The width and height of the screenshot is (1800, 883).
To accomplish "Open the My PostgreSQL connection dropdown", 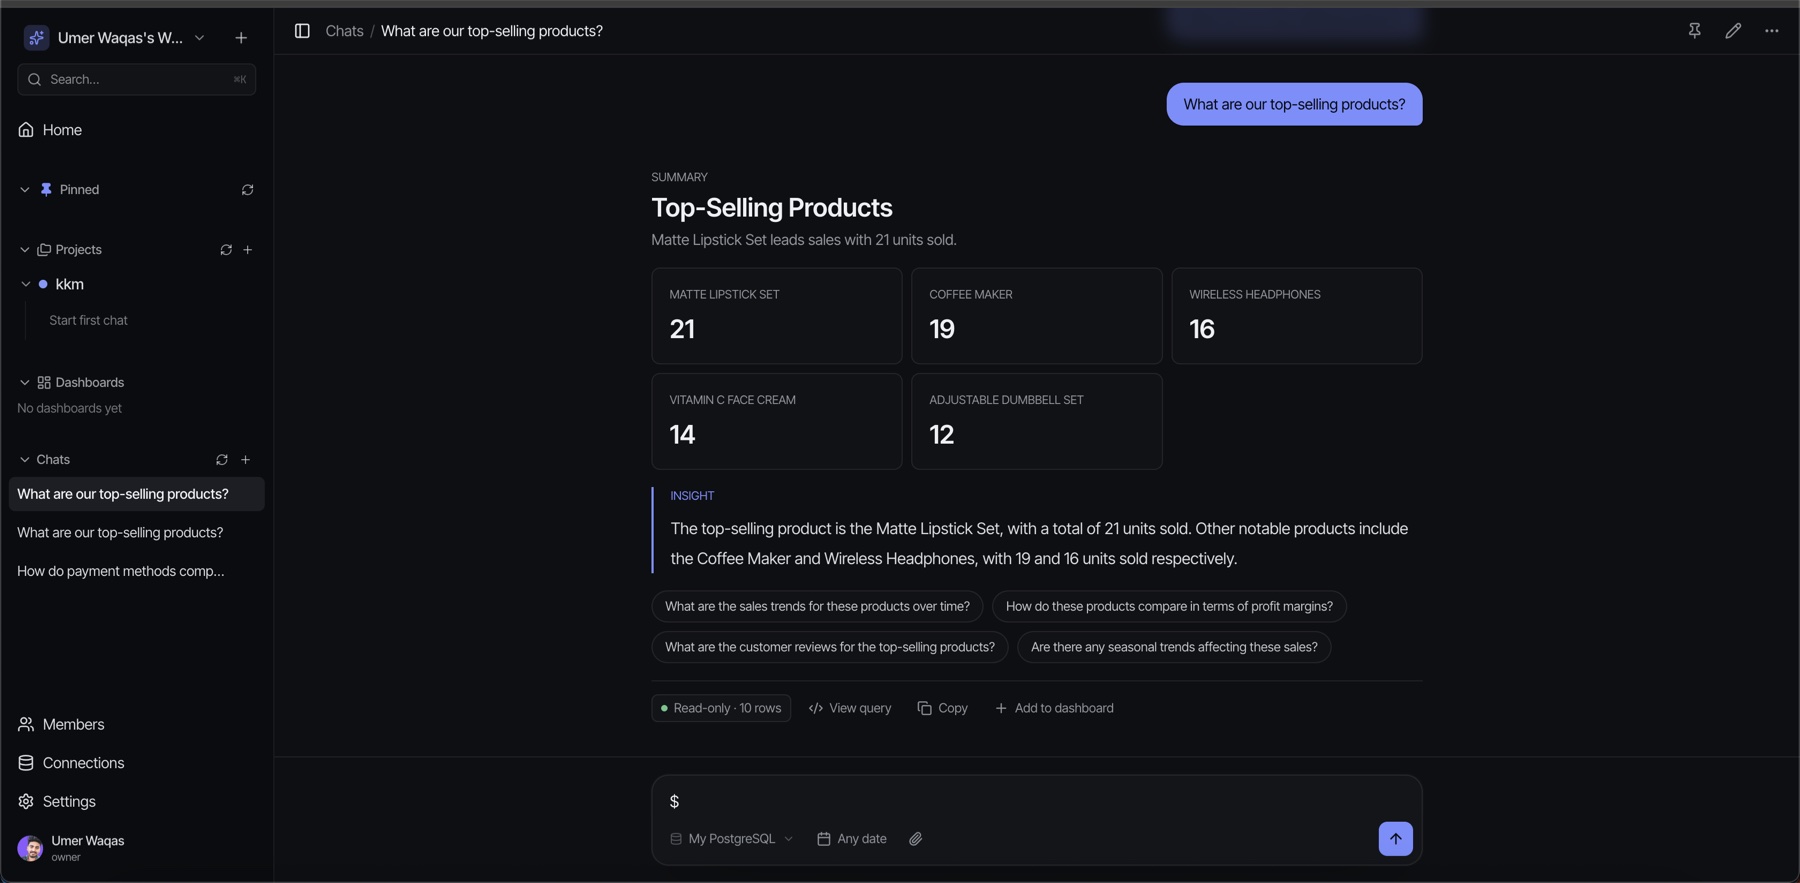I will tap(731, 839).
